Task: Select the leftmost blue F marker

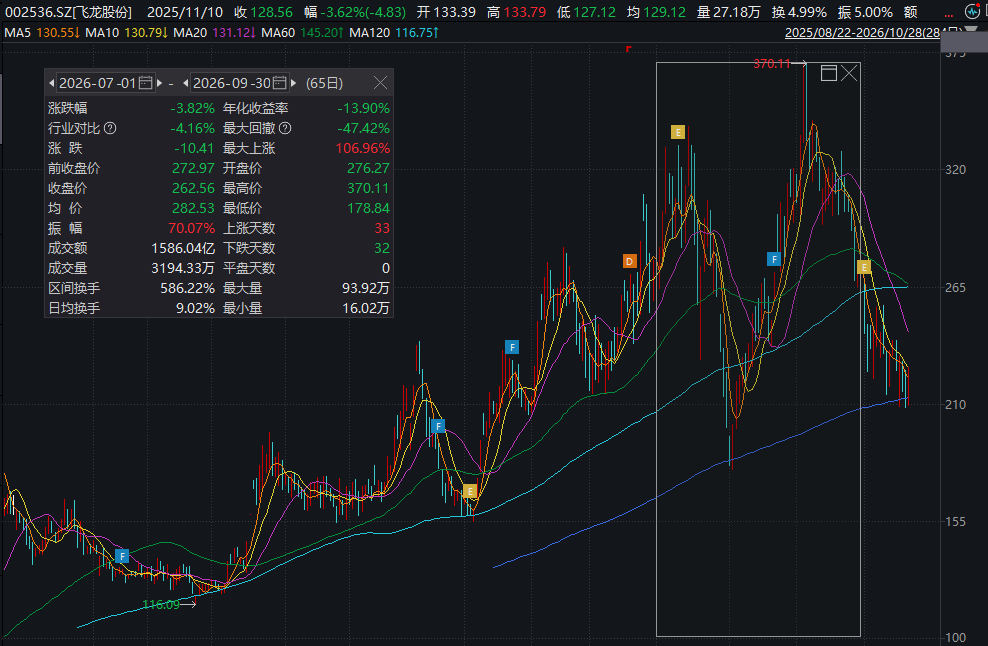Action: coord(122,556)
